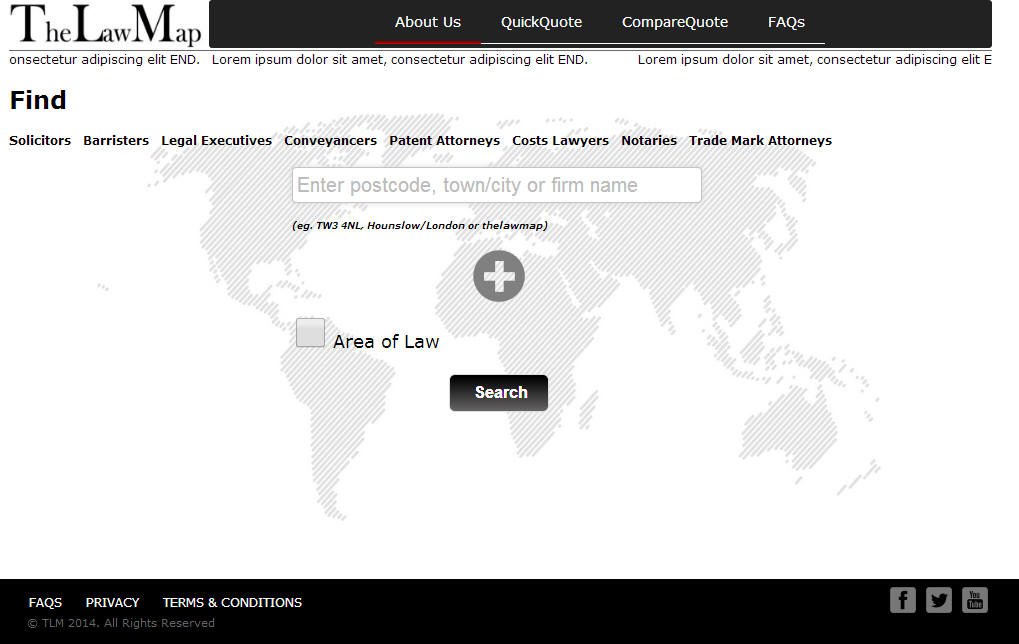Click the gray plus circle icon
Image resolution: width=1019 pixels, height=644 pixels.
[498, 276]
